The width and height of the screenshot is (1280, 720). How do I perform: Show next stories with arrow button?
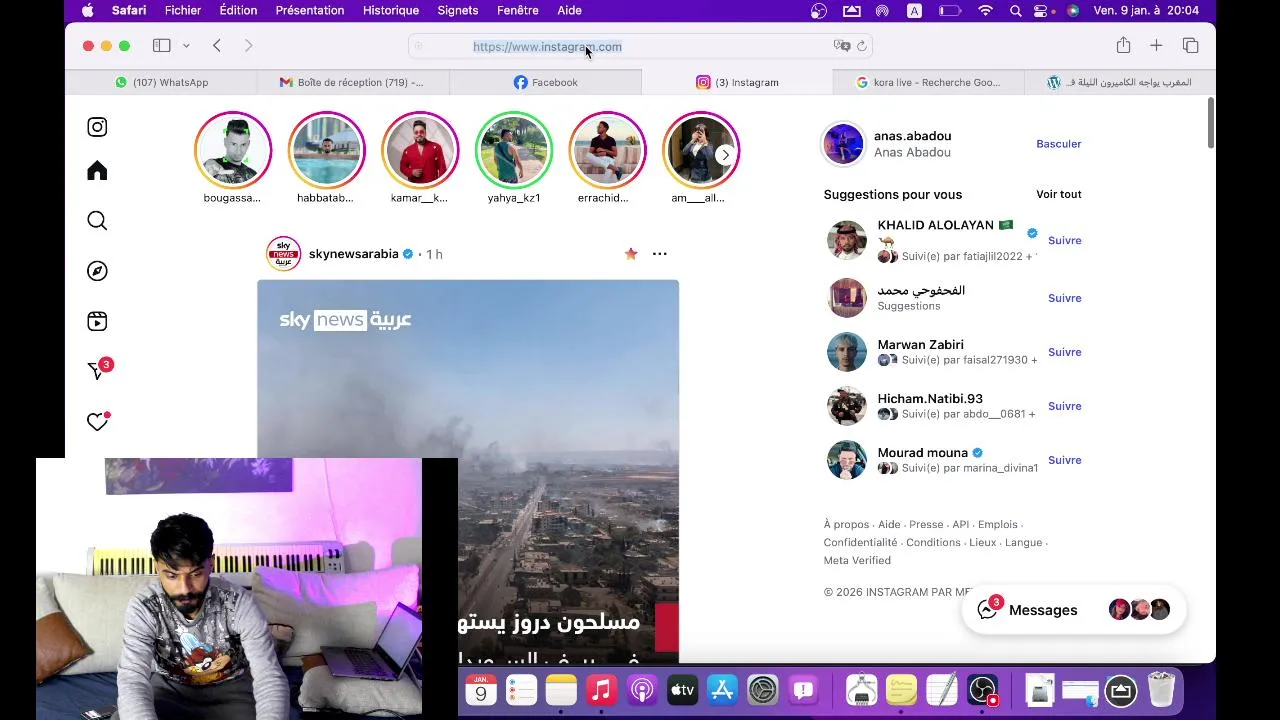pyautogui.click(x=725, y=155)
